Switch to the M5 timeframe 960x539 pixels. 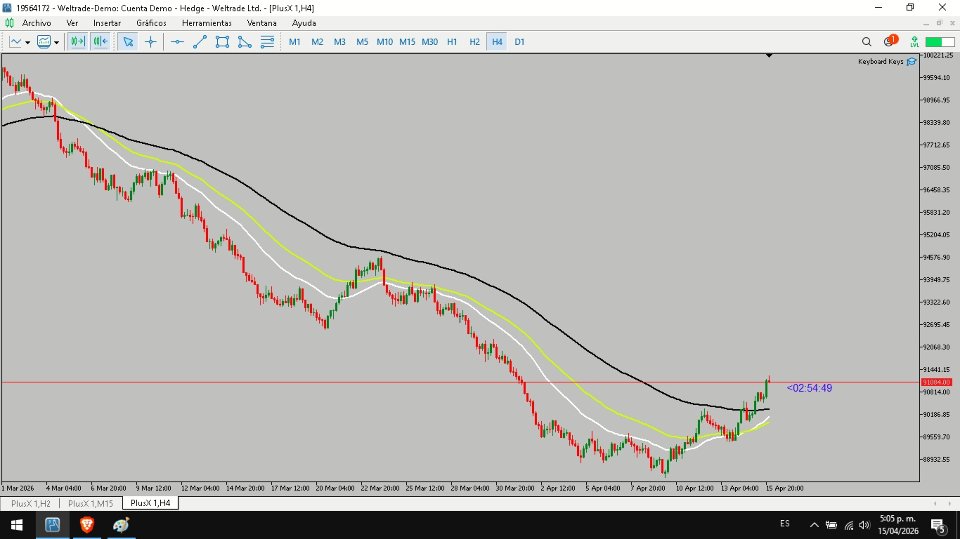point(362,42)
